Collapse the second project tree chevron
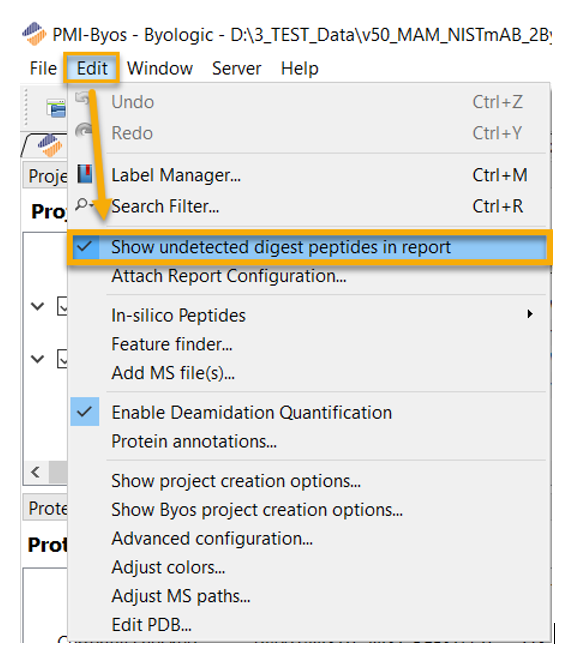 [x=38, y=359]
